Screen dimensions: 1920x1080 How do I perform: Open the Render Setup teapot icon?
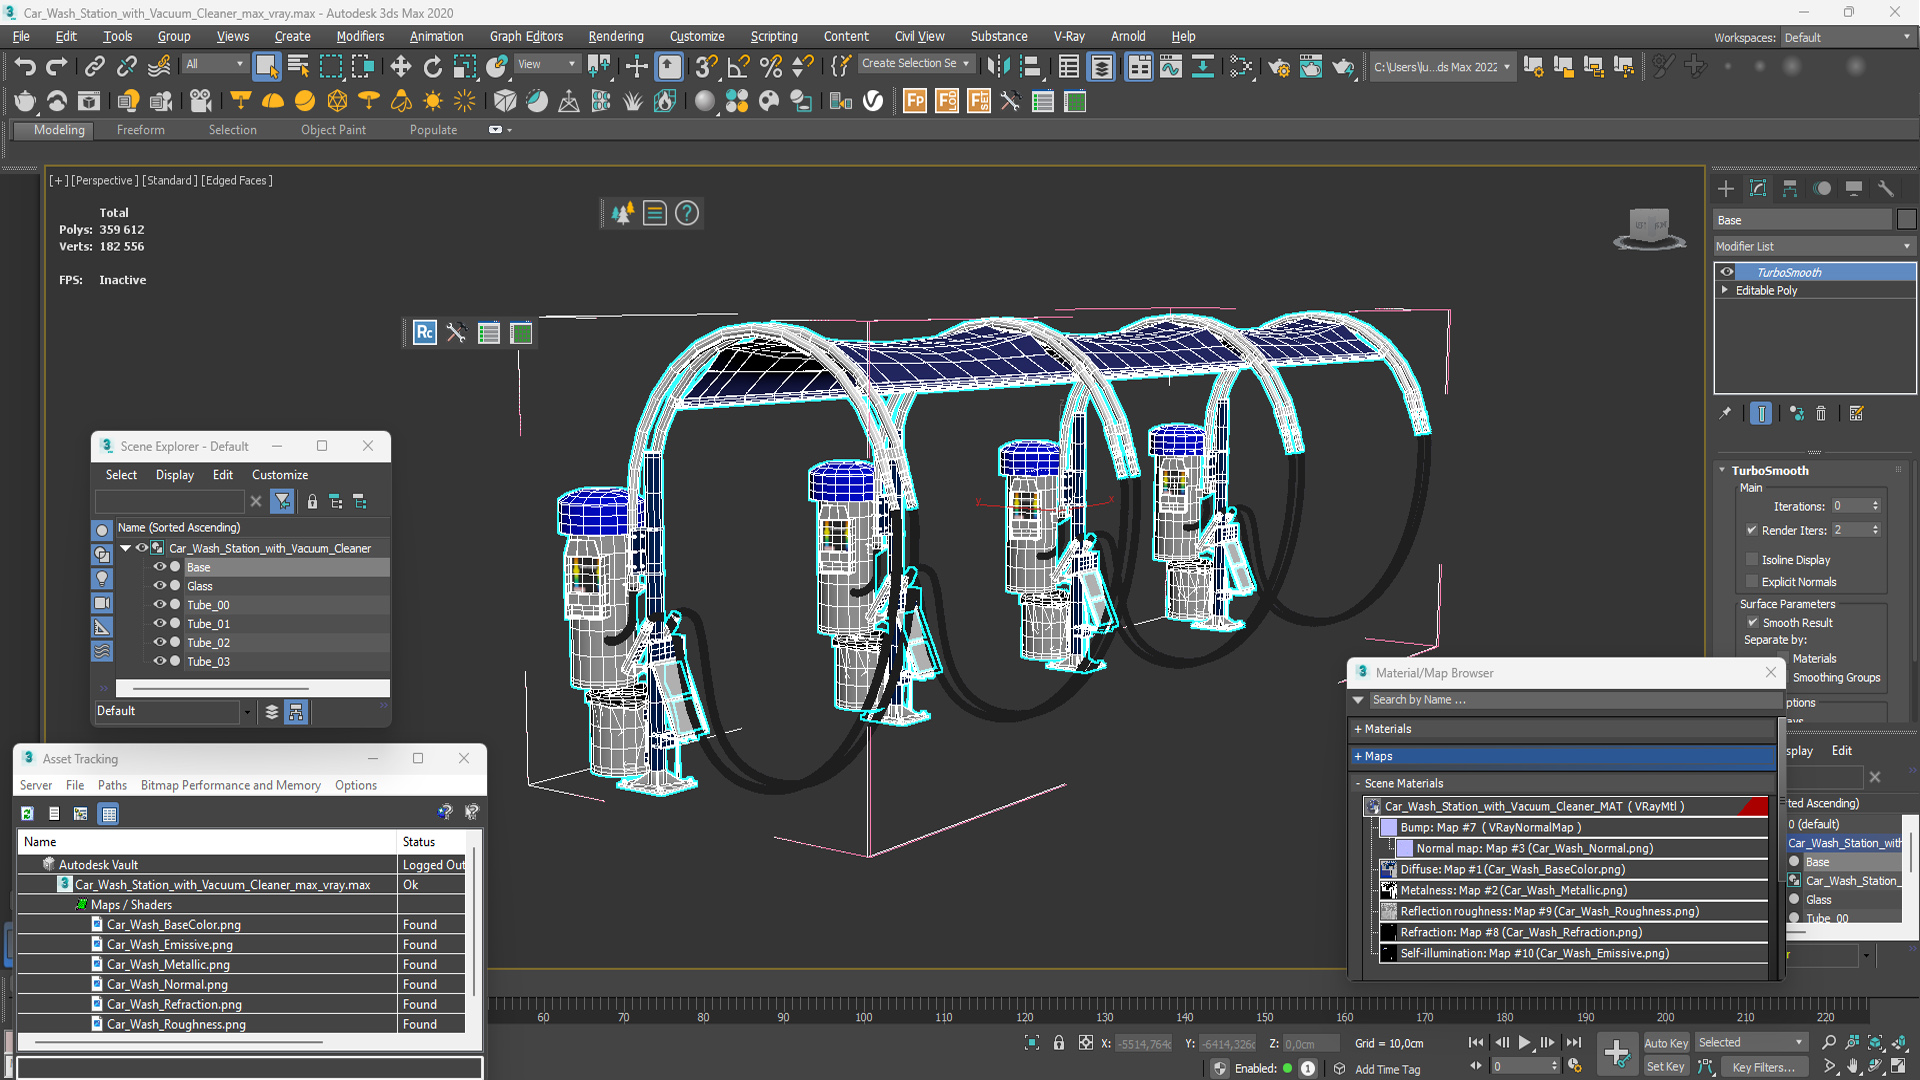click(x=1278, y=67)
